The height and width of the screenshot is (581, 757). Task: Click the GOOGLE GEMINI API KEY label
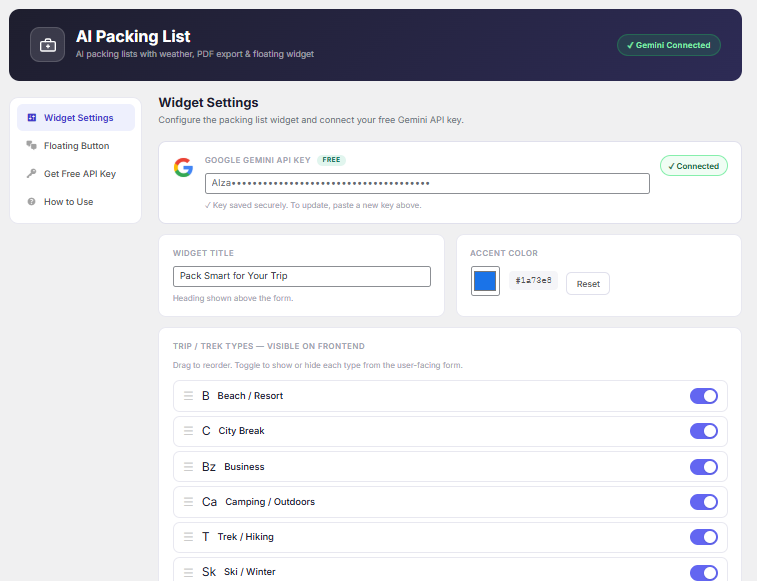pyautogui.click(x=258, y=160)
